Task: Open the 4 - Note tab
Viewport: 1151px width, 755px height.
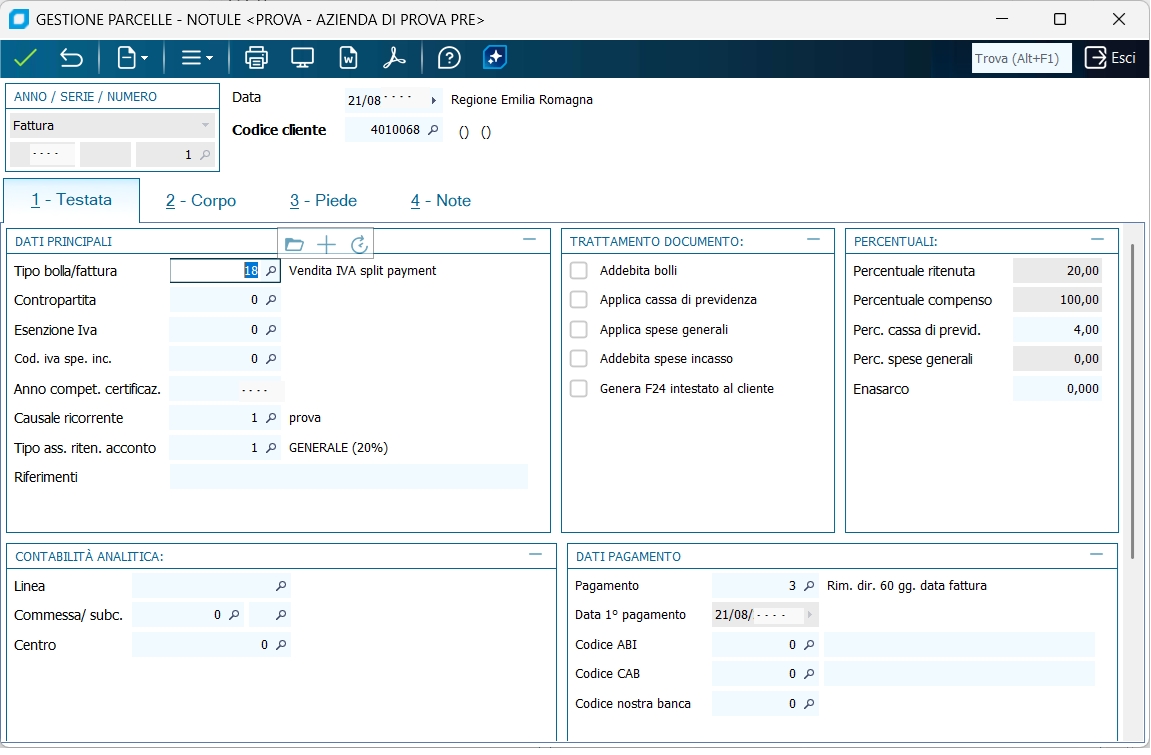Action: click(440, 201)
